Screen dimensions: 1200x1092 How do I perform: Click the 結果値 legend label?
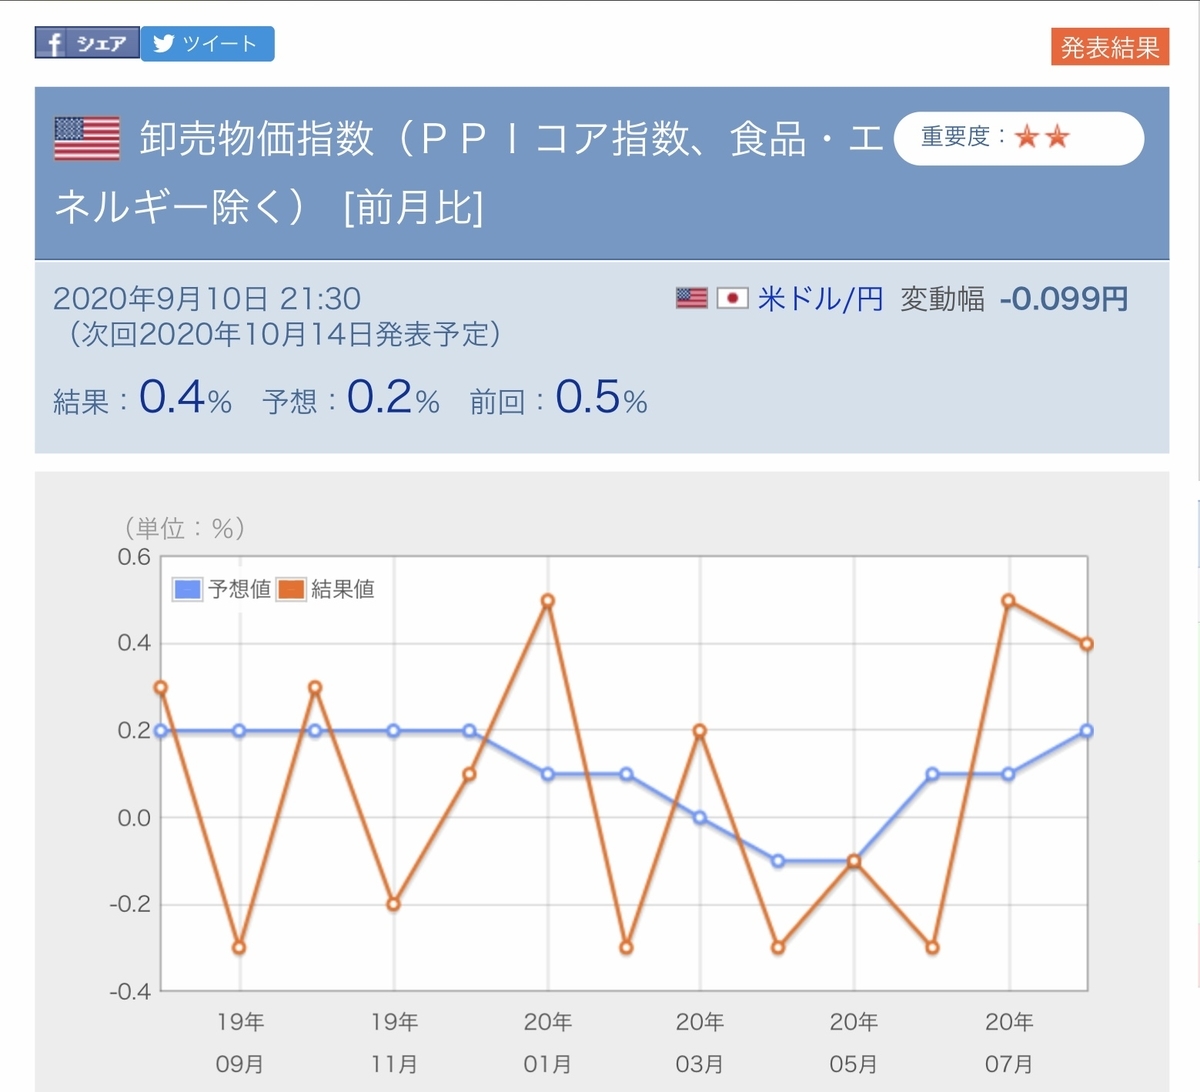tap(343, 589)
